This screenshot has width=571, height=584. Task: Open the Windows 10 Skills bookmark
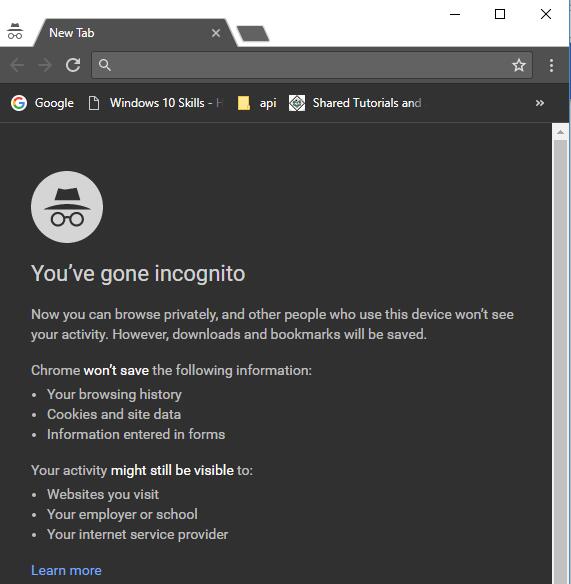coord(155,103)
